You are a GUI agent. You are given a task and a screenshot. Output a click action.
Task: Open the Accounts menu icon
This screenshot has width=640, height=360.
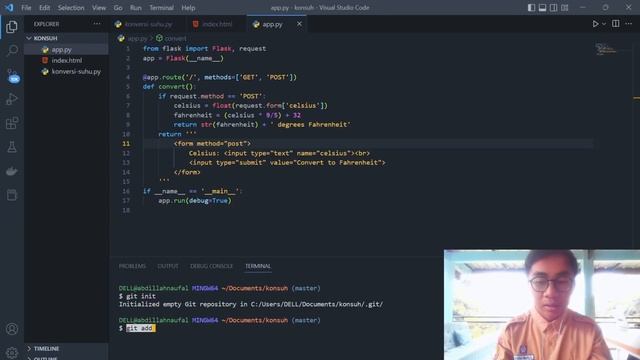(x=12, y=329)
